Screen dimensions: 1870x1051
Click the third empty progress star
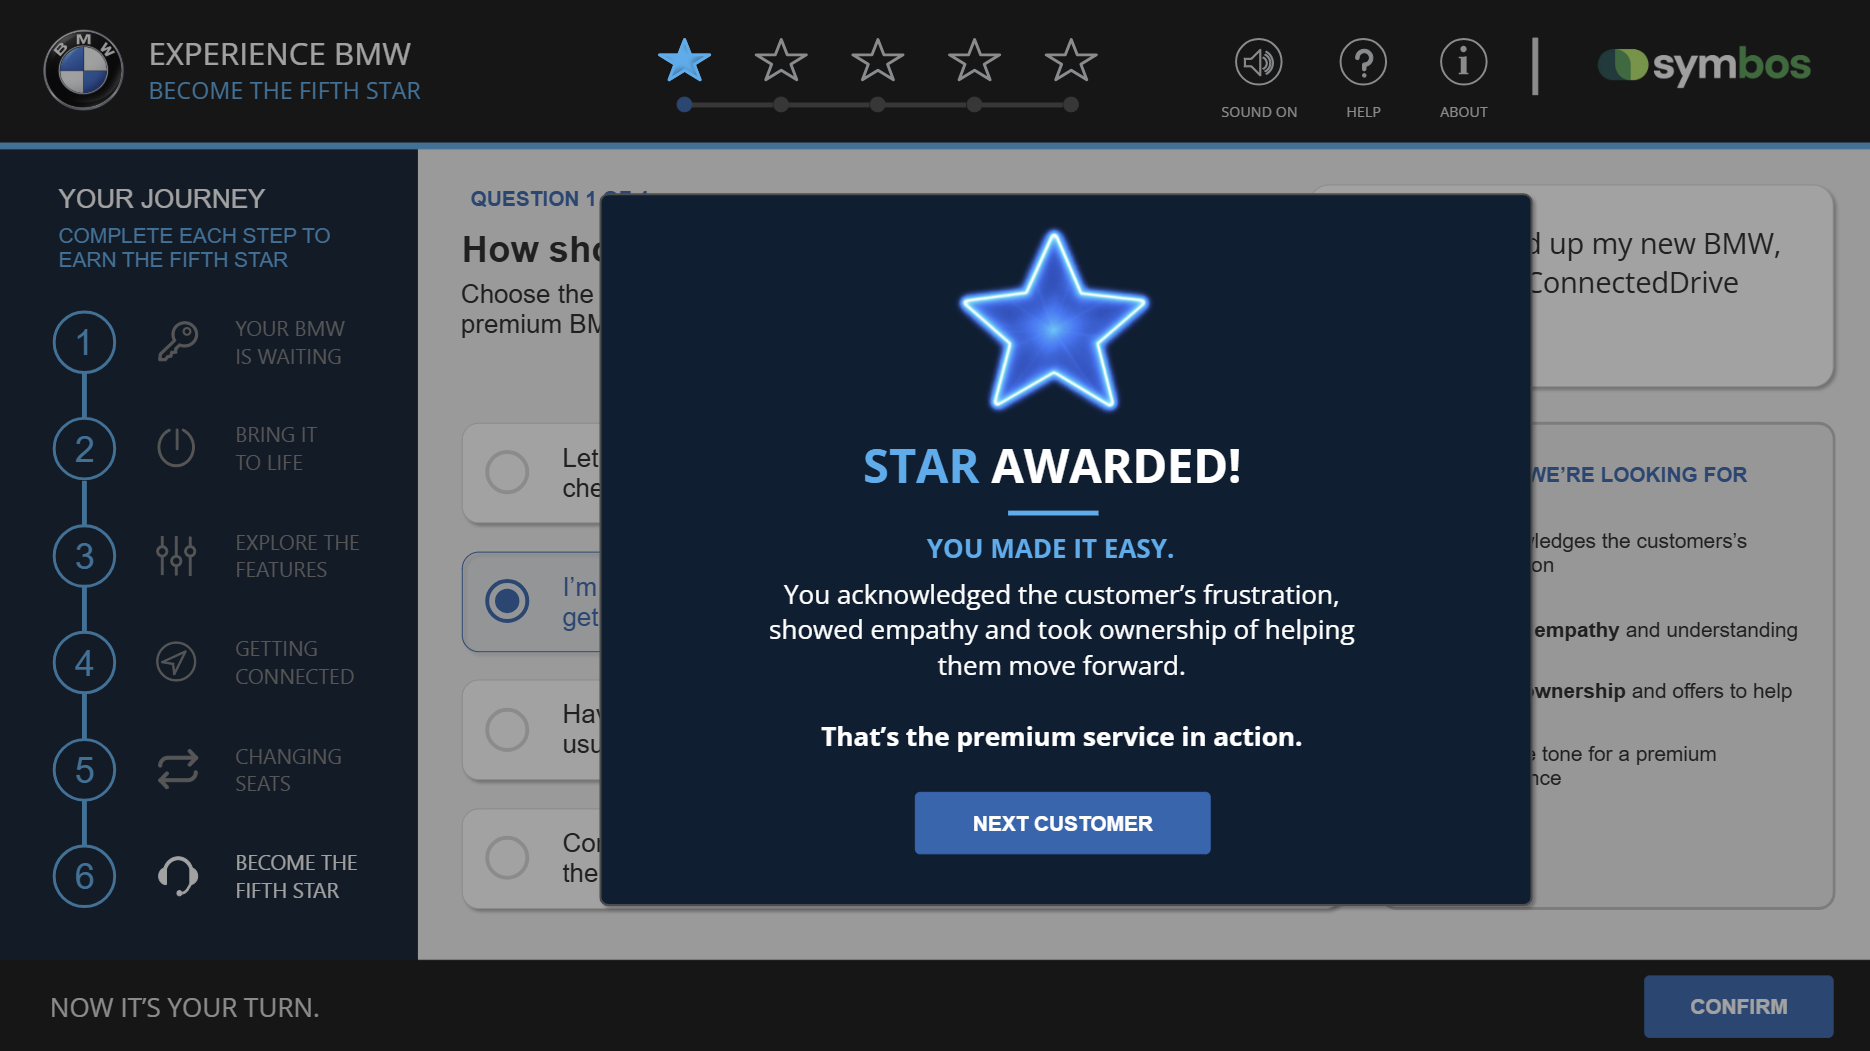point(877,61)
